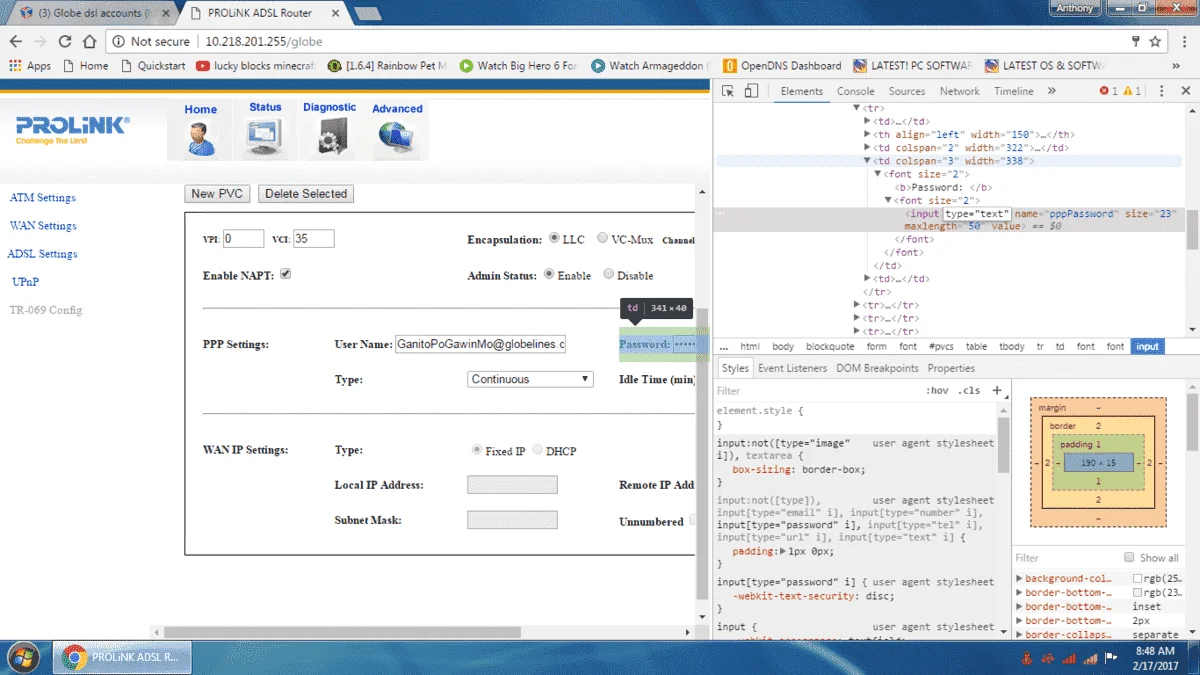Expand the th align="left" node

868,135
